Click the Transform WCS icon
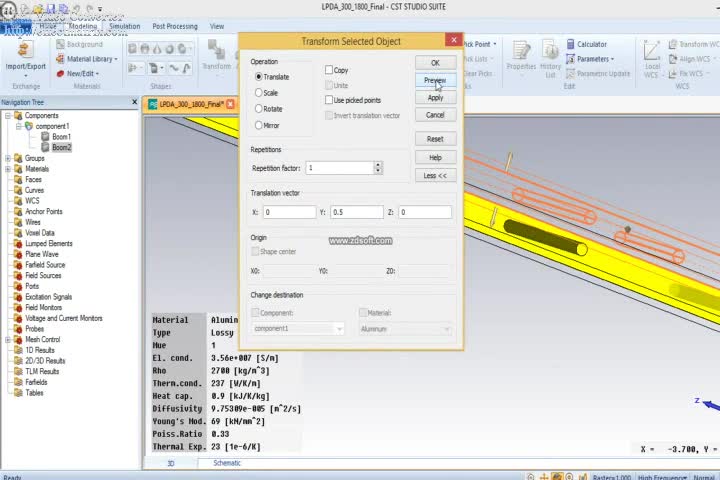This screenshot has height=480, width=720. [673, 44]
